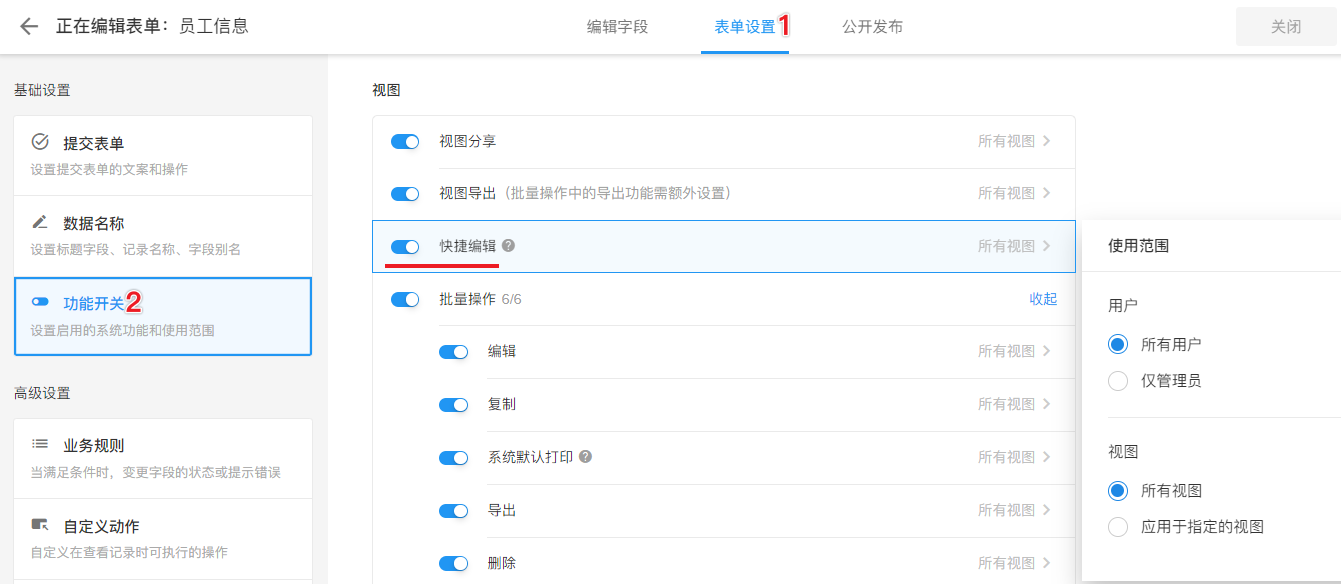Switch to the 编辑字段 tab
Screen dimensions: 1341x584
(617, 27)
